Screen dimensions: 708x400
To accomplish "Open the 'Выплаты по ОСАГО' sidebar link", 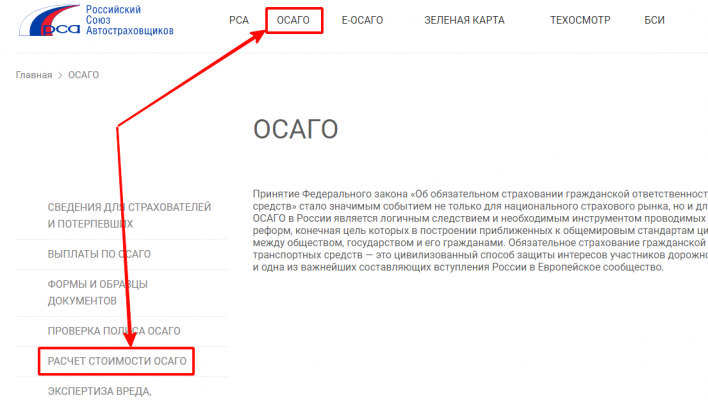I will [100, 254].
